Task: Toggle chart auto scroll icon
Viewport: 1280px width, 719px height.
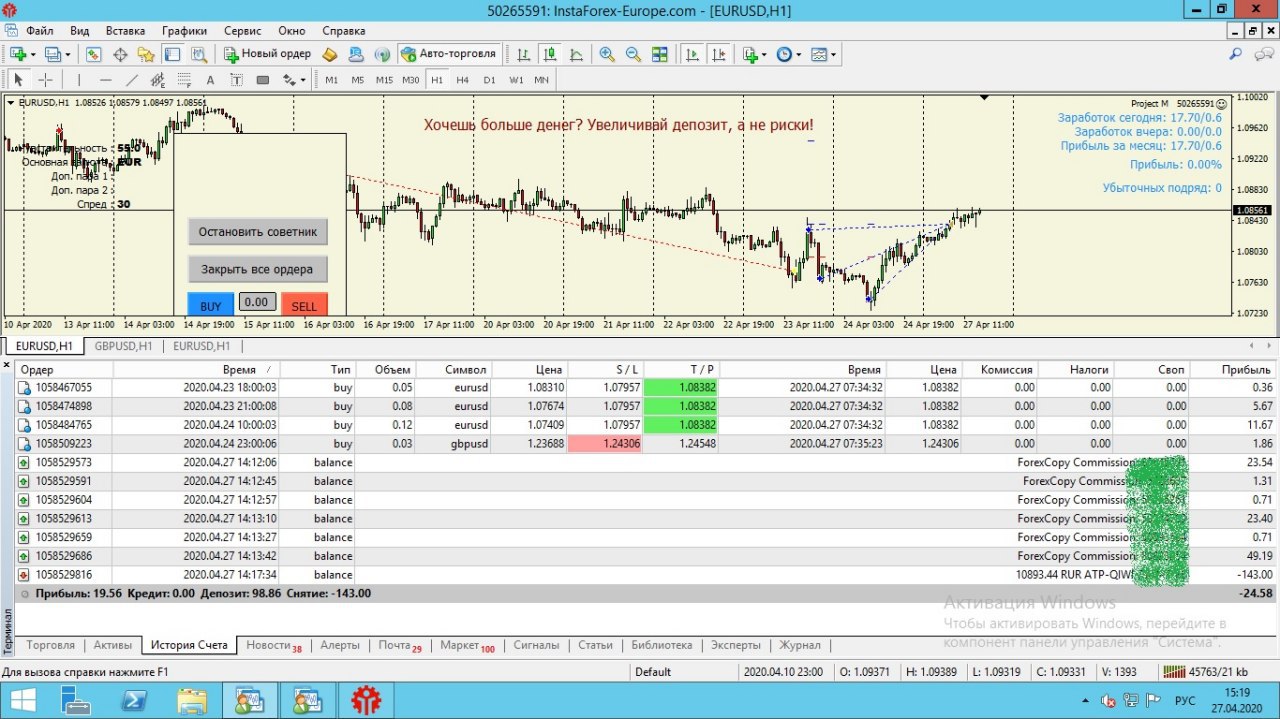Action: coord(692,54)
